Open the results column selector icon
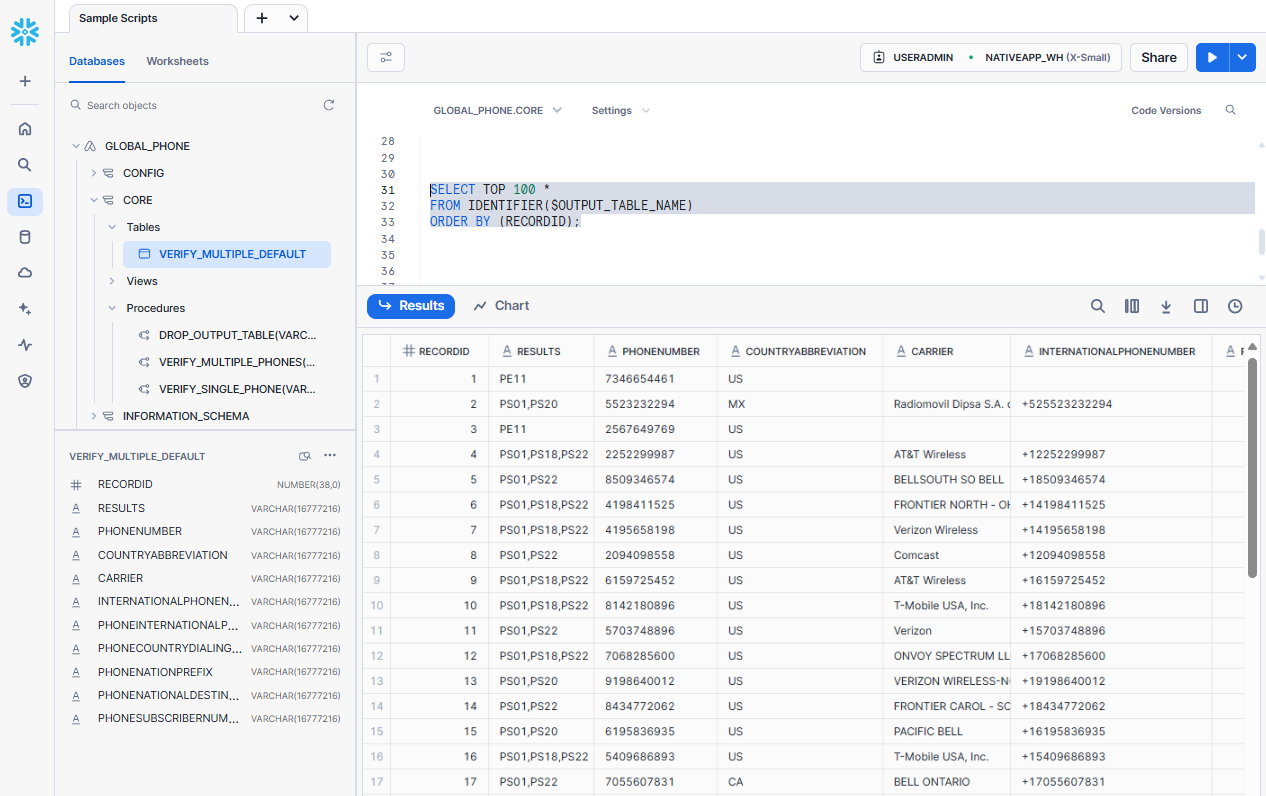 coord(1132,306)
